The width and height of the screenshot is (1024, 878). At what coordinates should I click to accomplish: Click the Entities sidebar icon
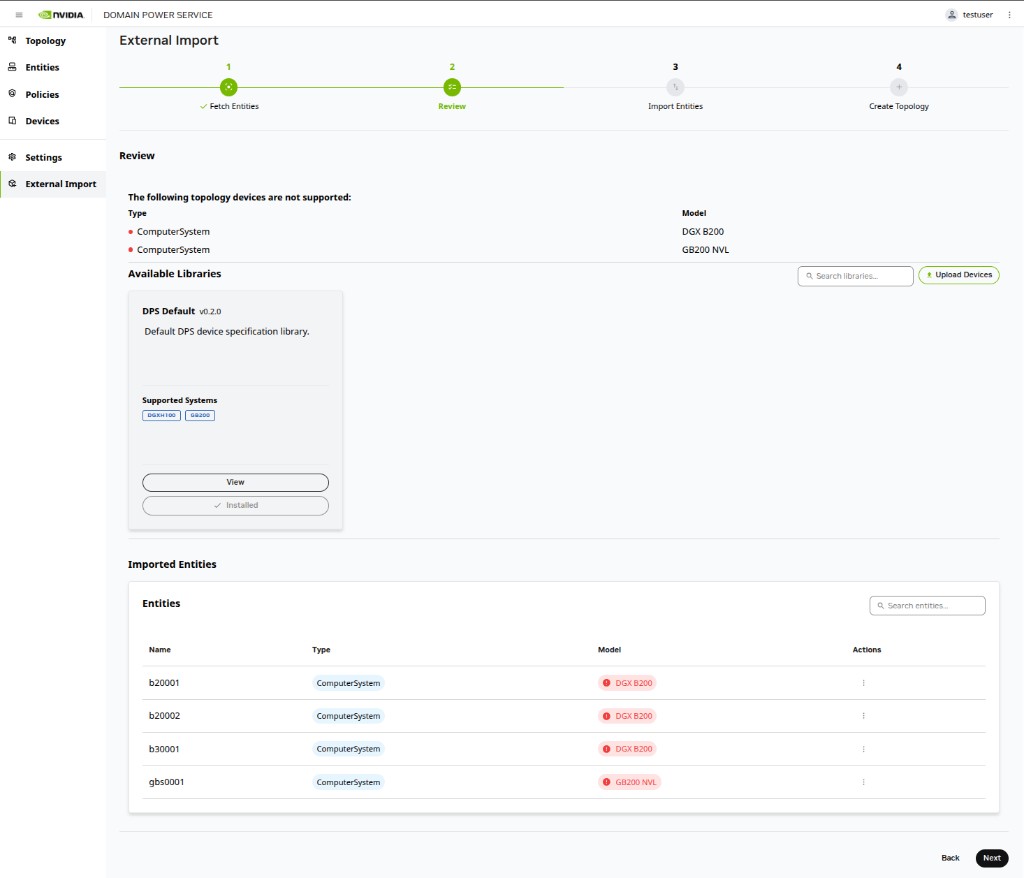12,67
